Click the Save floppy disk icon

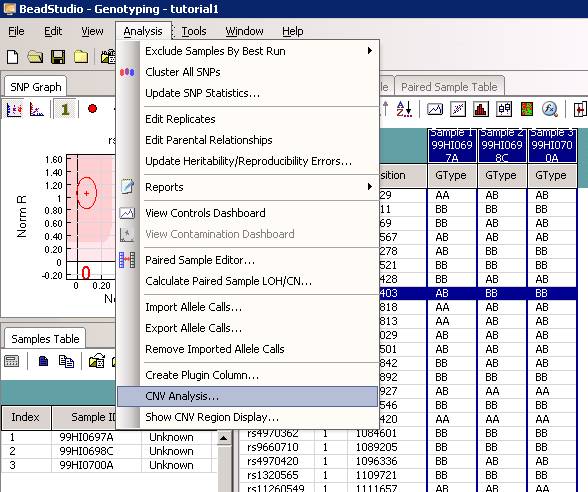pyautogui.click(x=58, y=57)
